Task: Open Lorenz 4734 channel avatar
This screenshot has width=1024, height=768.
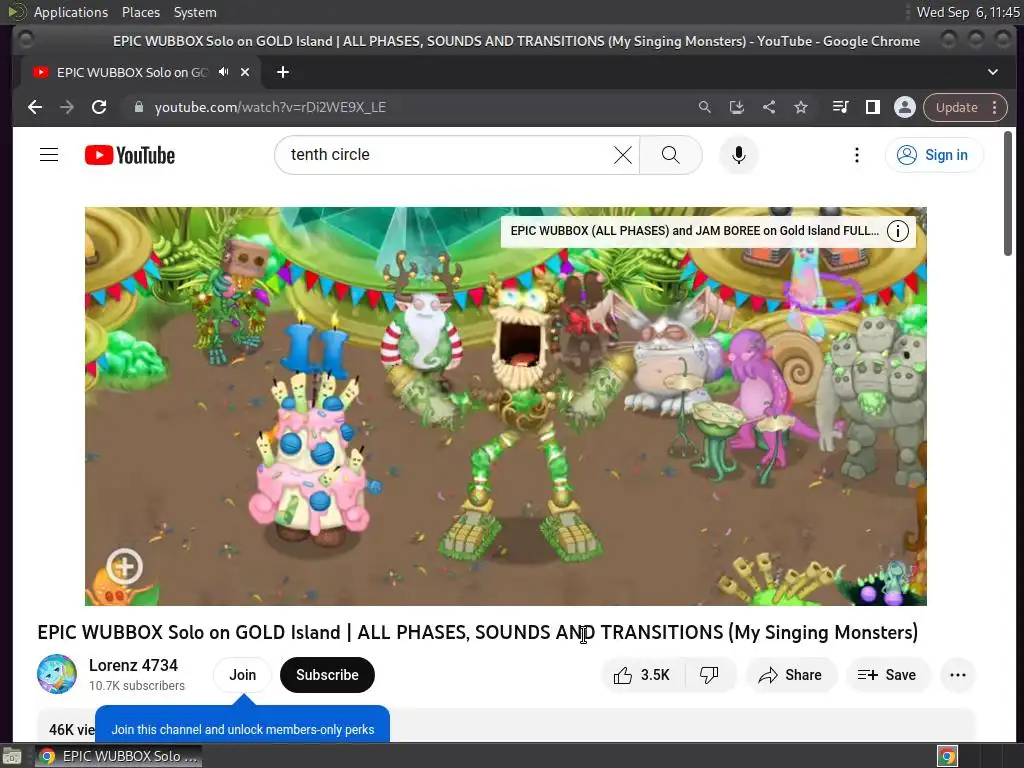Action: (57, 674)
